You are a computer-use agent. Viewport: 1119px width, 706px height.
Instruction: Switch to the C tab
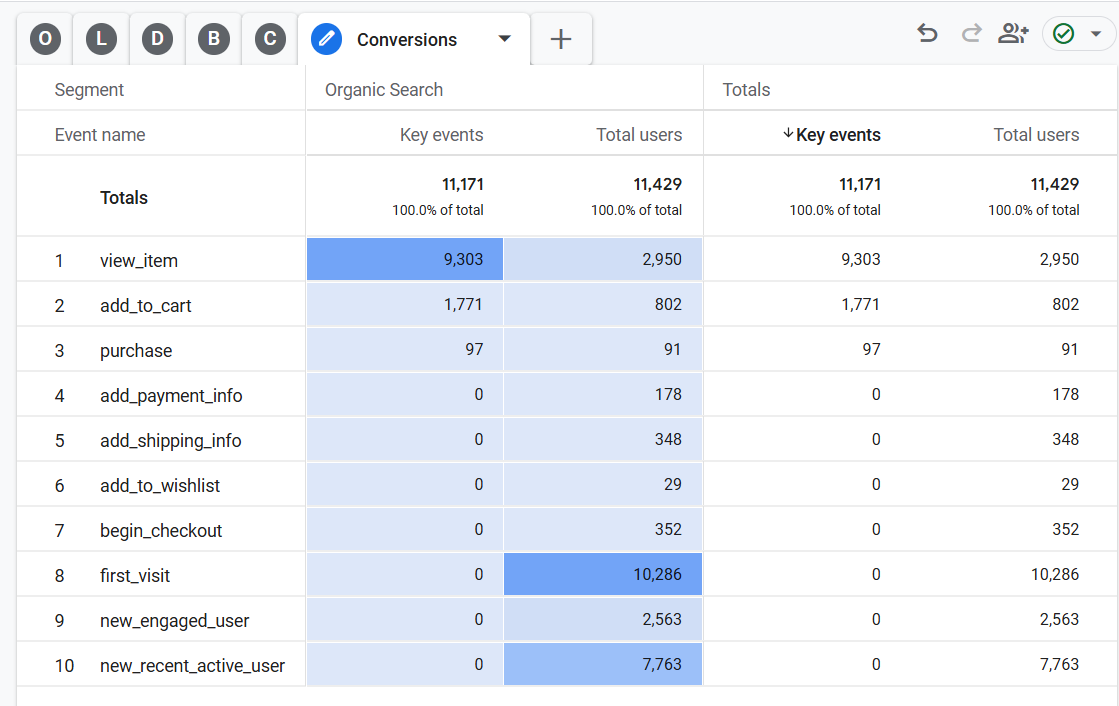270,39
